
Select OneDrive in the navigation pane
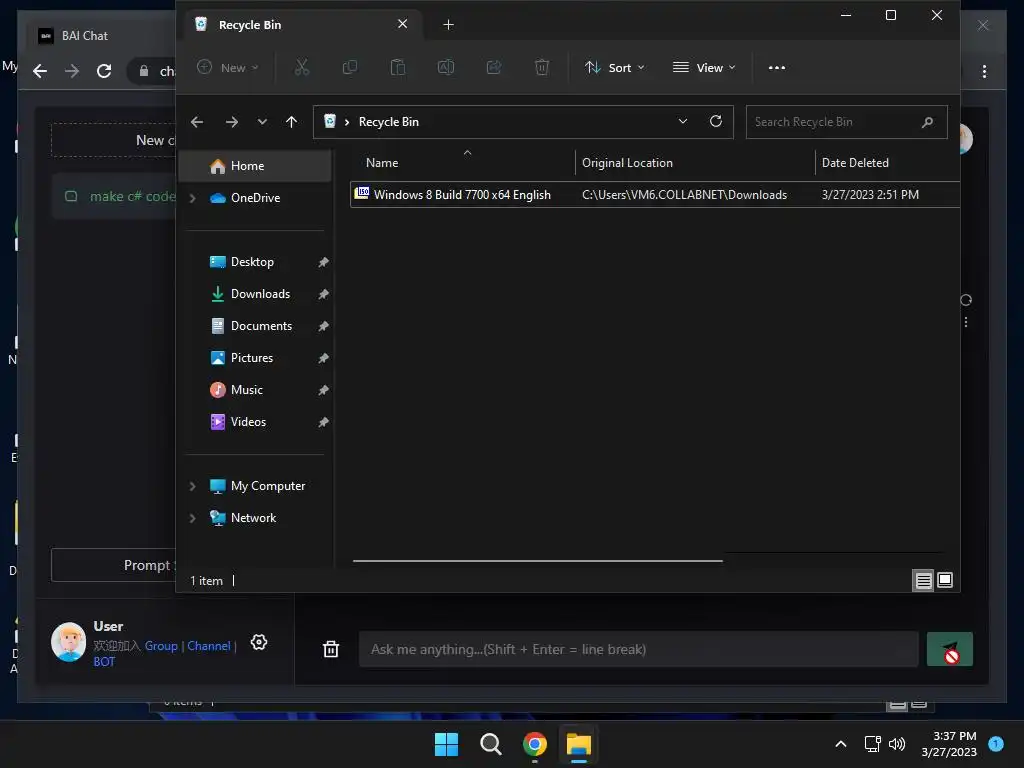point(255,198)
